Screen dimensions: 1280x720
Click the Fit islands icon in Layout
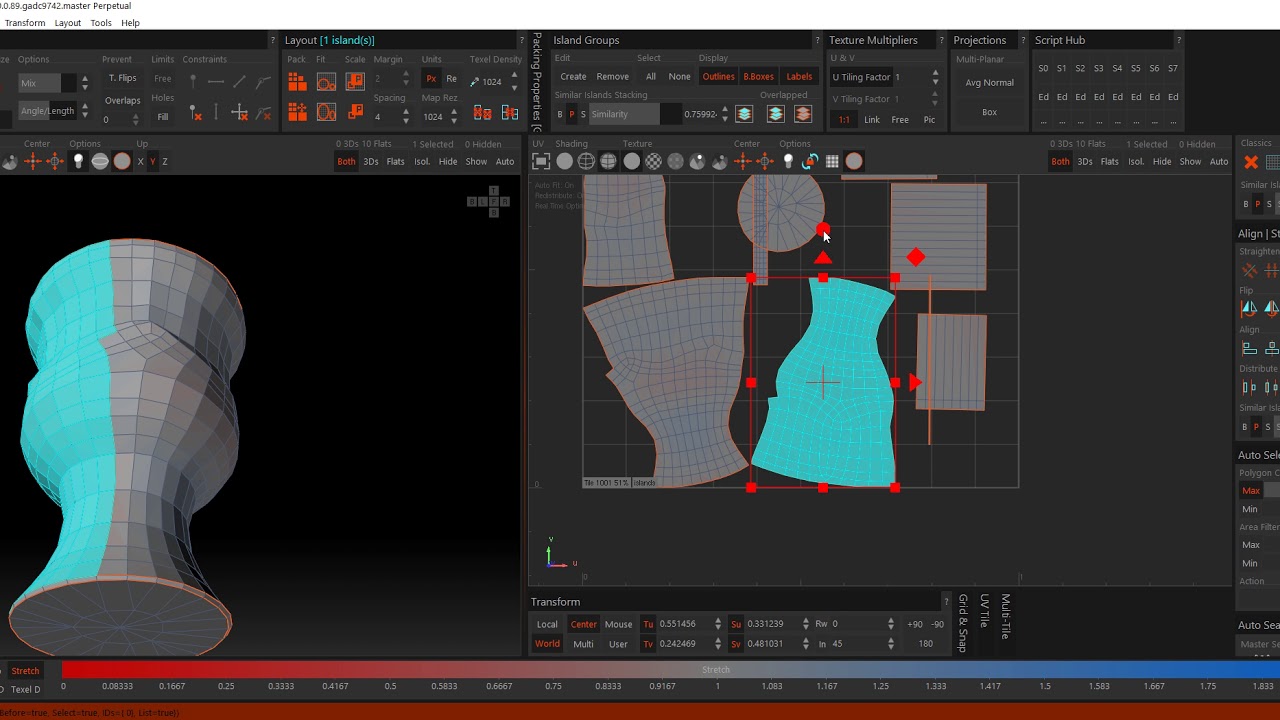326,82
